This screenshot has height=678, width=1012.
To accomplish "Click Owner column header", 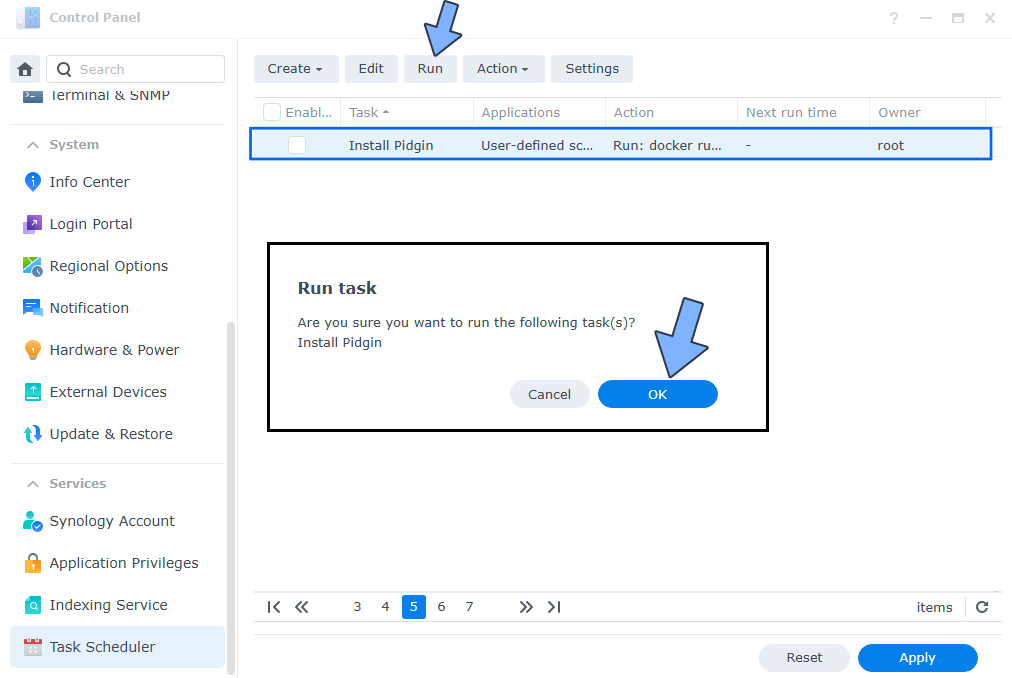I will coord(927,112).
